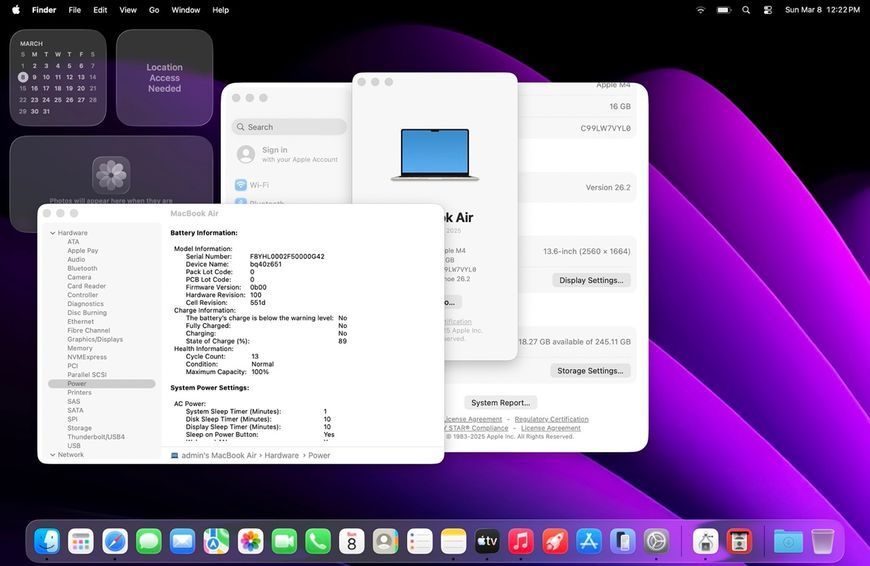Viewport: 870px width, 566px height.
Task: Open the Downloads folder in dock
Action: click(788, 541)
